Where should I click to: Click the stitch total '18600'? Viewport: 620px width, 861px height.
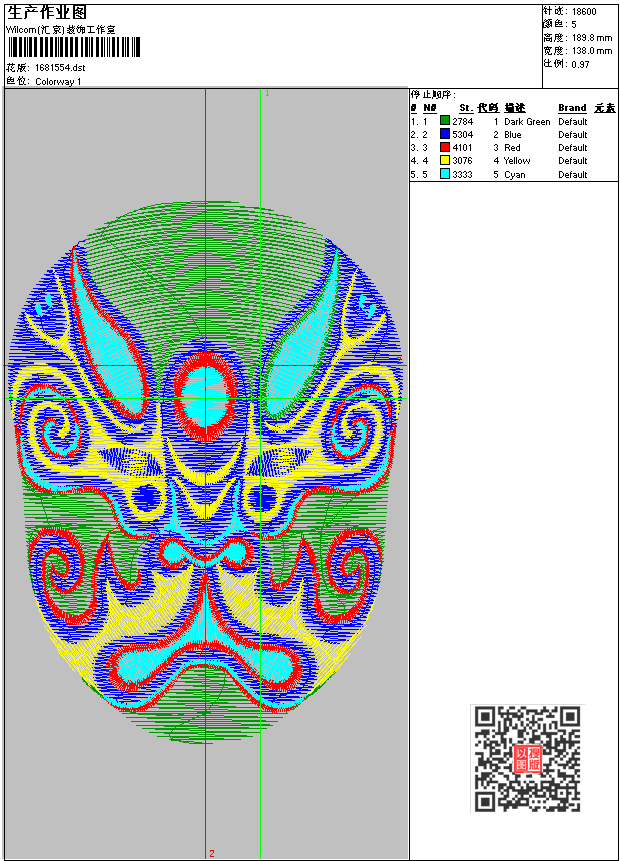pos(584,12)
